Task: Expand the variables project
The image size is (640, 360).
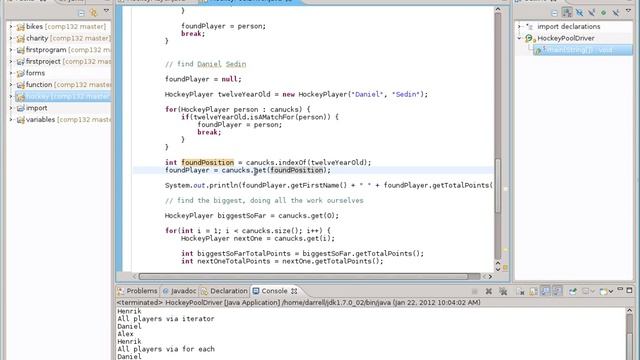Action: pos(11,120)
